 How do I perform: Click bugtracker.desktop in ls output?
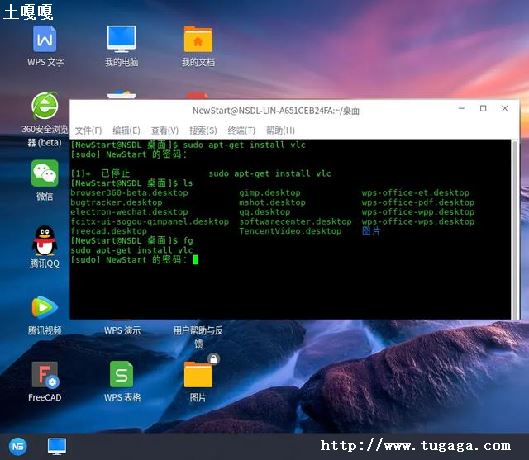[x=116, y=202]
